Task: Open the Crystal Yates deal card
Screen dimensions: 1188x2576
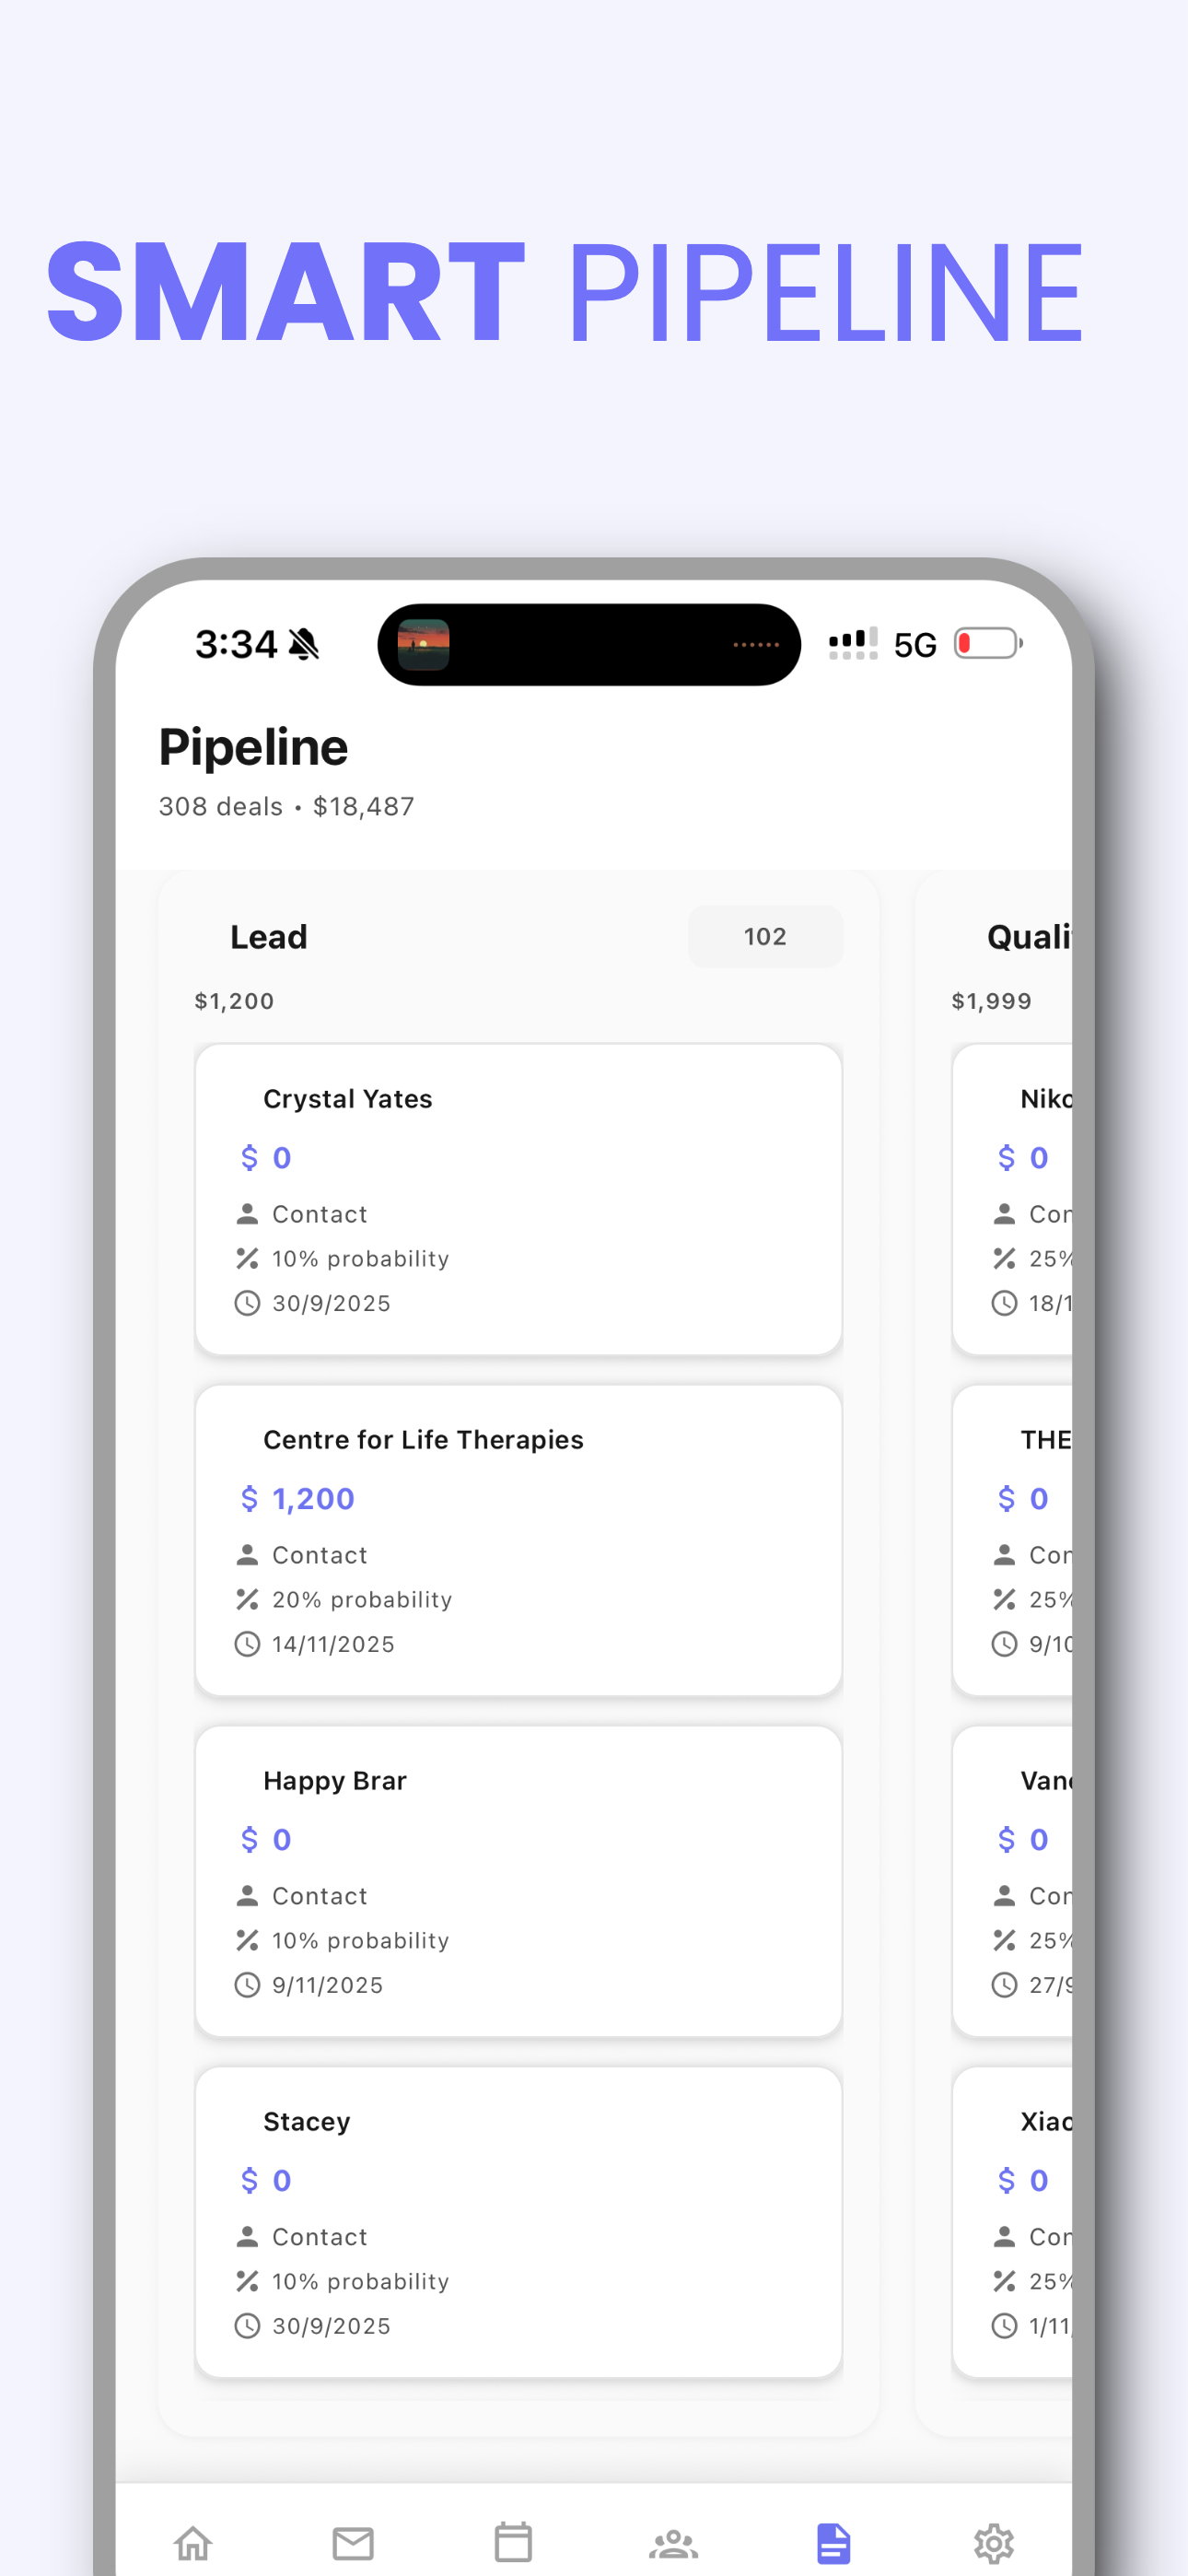Action: click(x=518, y=1200)
